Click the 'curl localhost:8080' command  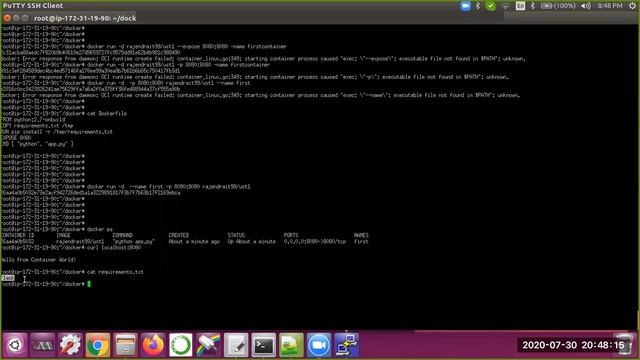(x=114, y=247)
